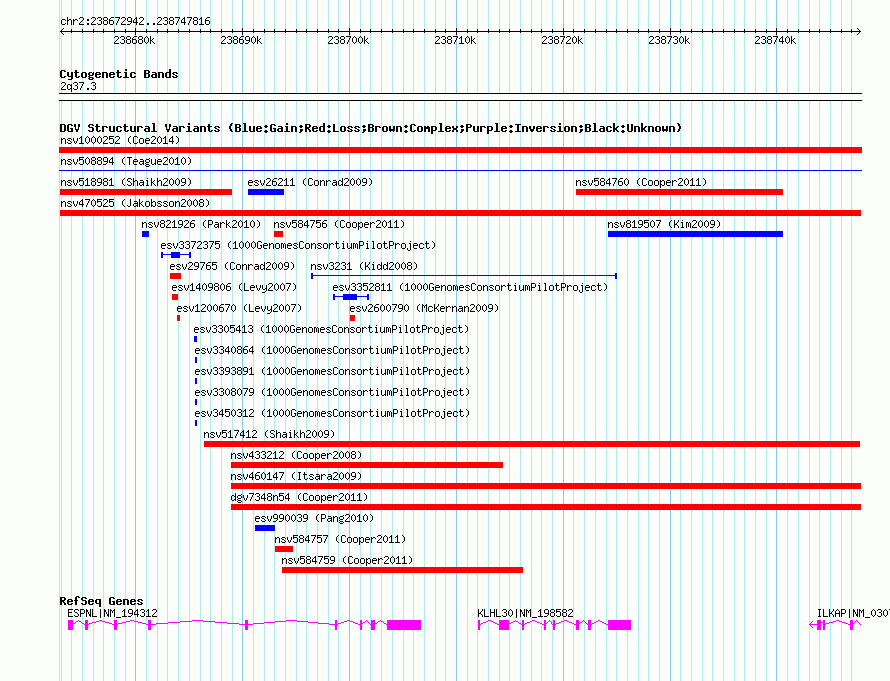This screenshot has height=681, width=890.
Task: Click the nsv584759 red loss bar
Action: coord(402,570)
